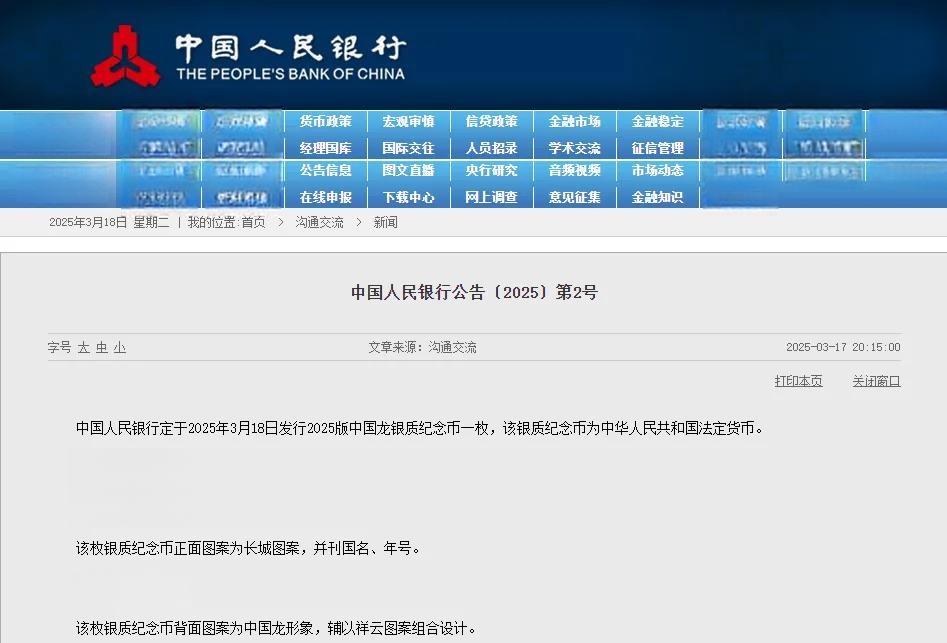
Task: Click the date 2025年3月18日 星期二 in the breadcrumb bar
Action: pos(109,222)
